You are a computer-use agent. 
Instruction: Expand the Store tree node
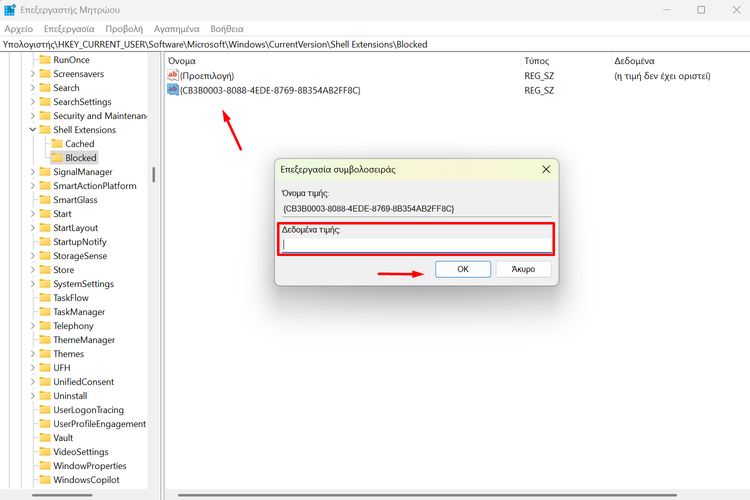click(33, 270)
